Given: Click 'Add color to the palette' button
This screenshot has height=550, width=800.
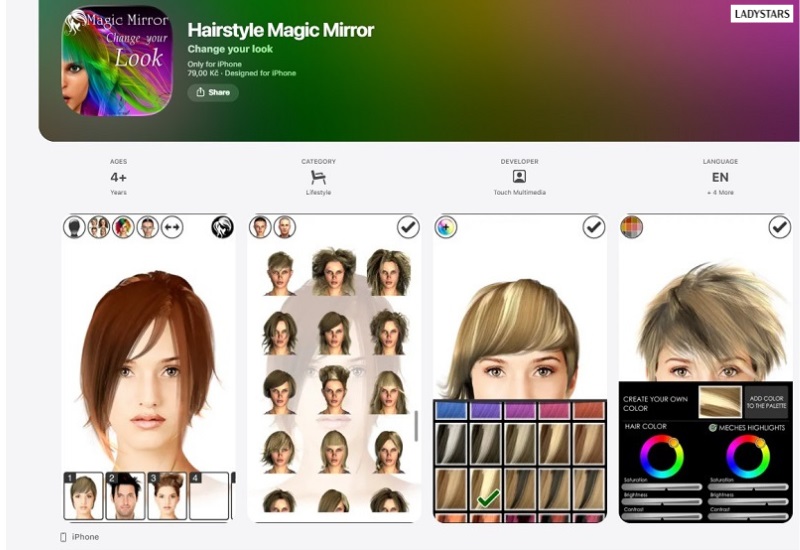Looking at the screenshot, I should [x=766, y=402].
